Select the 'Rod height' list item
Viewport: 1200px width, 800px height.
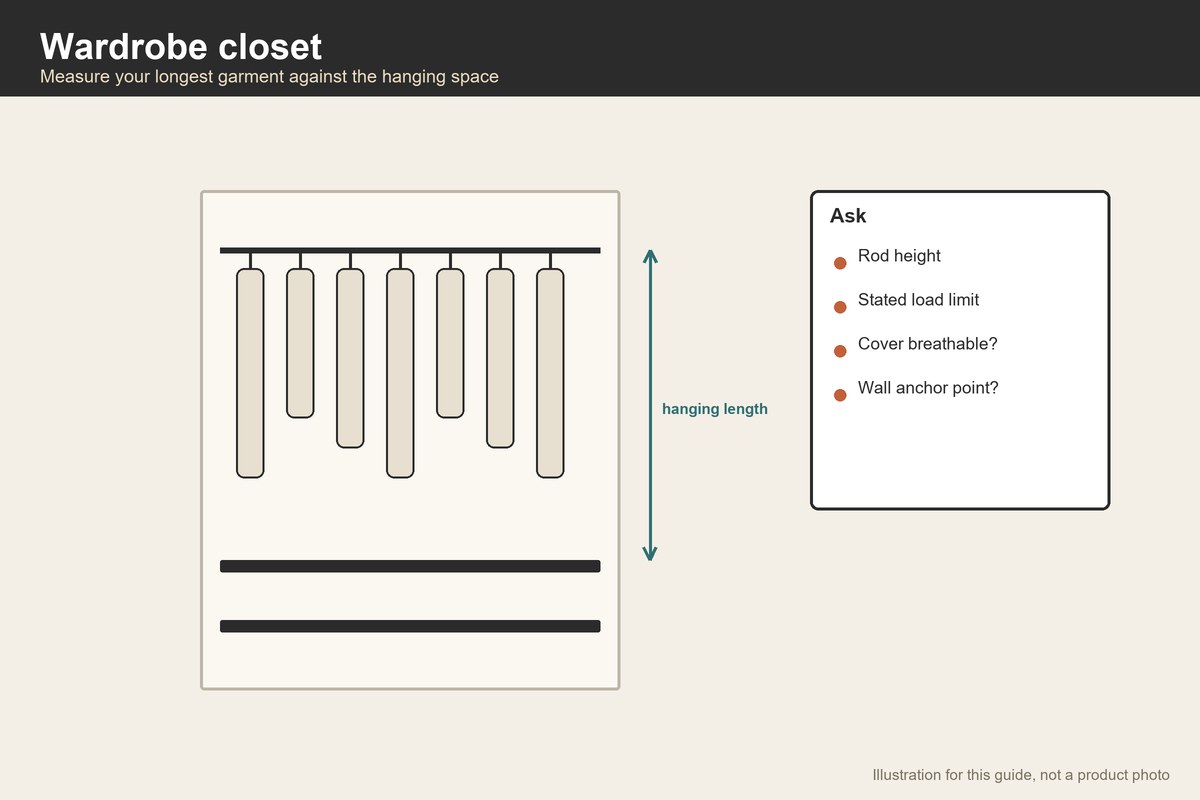(899, 256)
